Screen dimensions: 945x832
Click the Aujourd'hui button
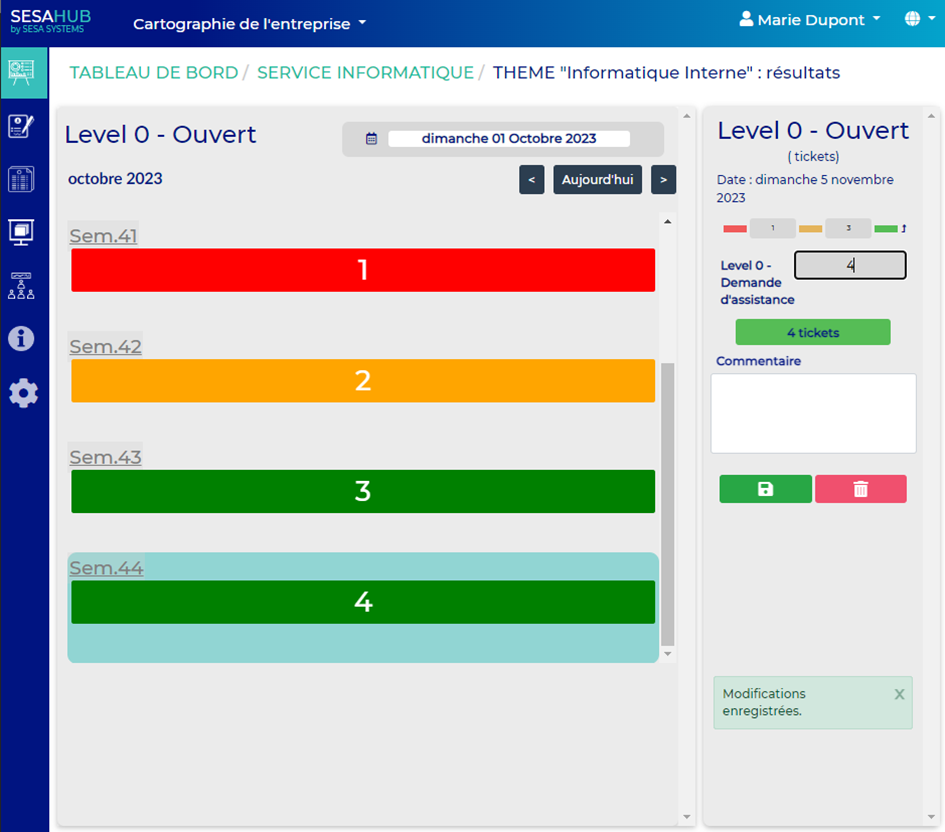click(x=597, y=180)
